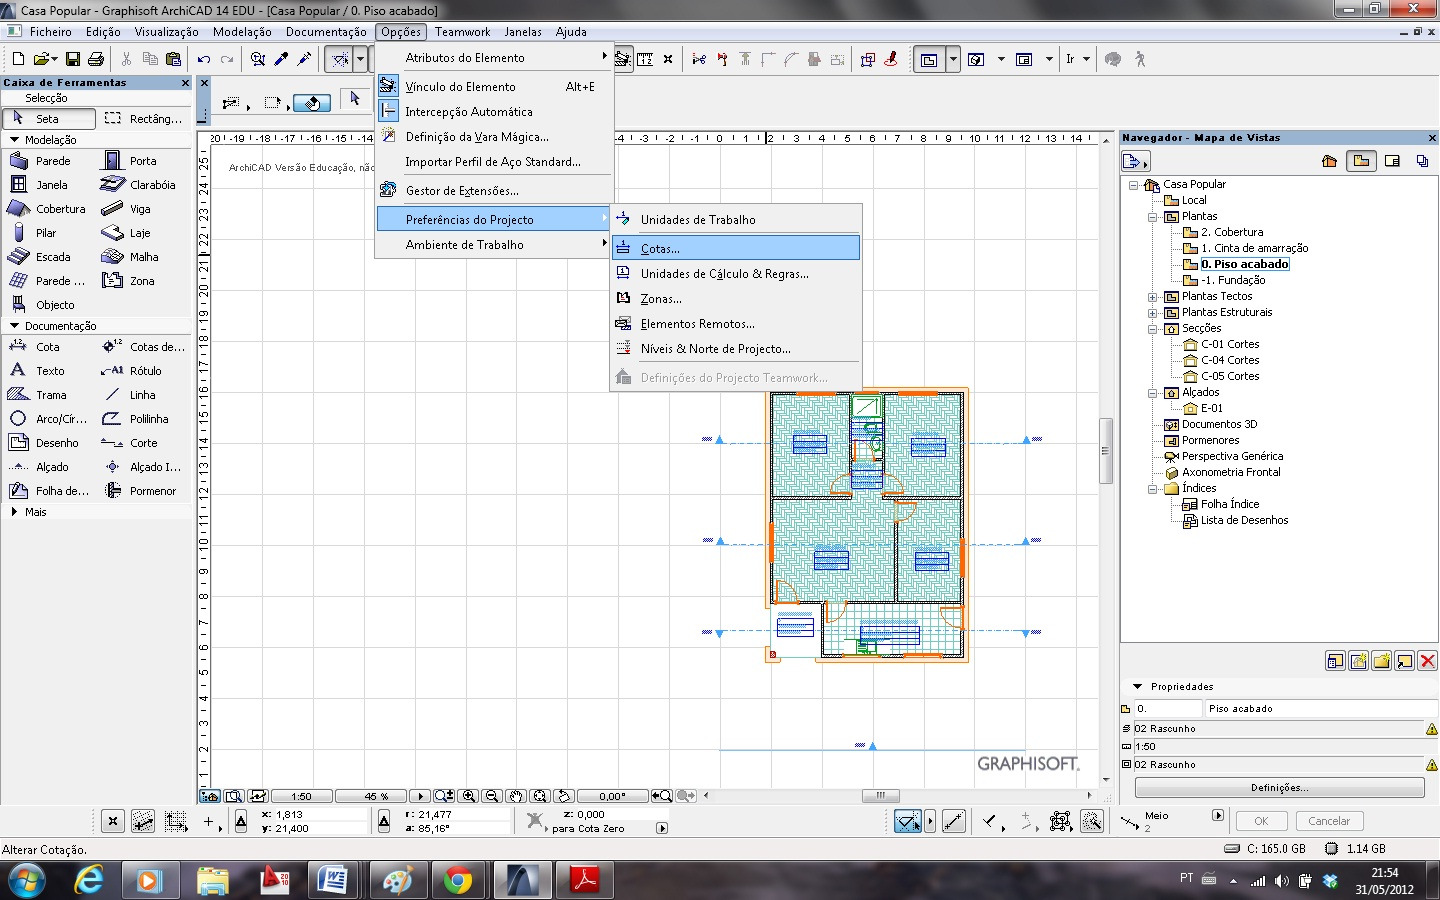The width and height of the screenshot is (1440, 900).
Task: Choose Níveis & Norte de Projecto...
Action: tap(736, 348)
